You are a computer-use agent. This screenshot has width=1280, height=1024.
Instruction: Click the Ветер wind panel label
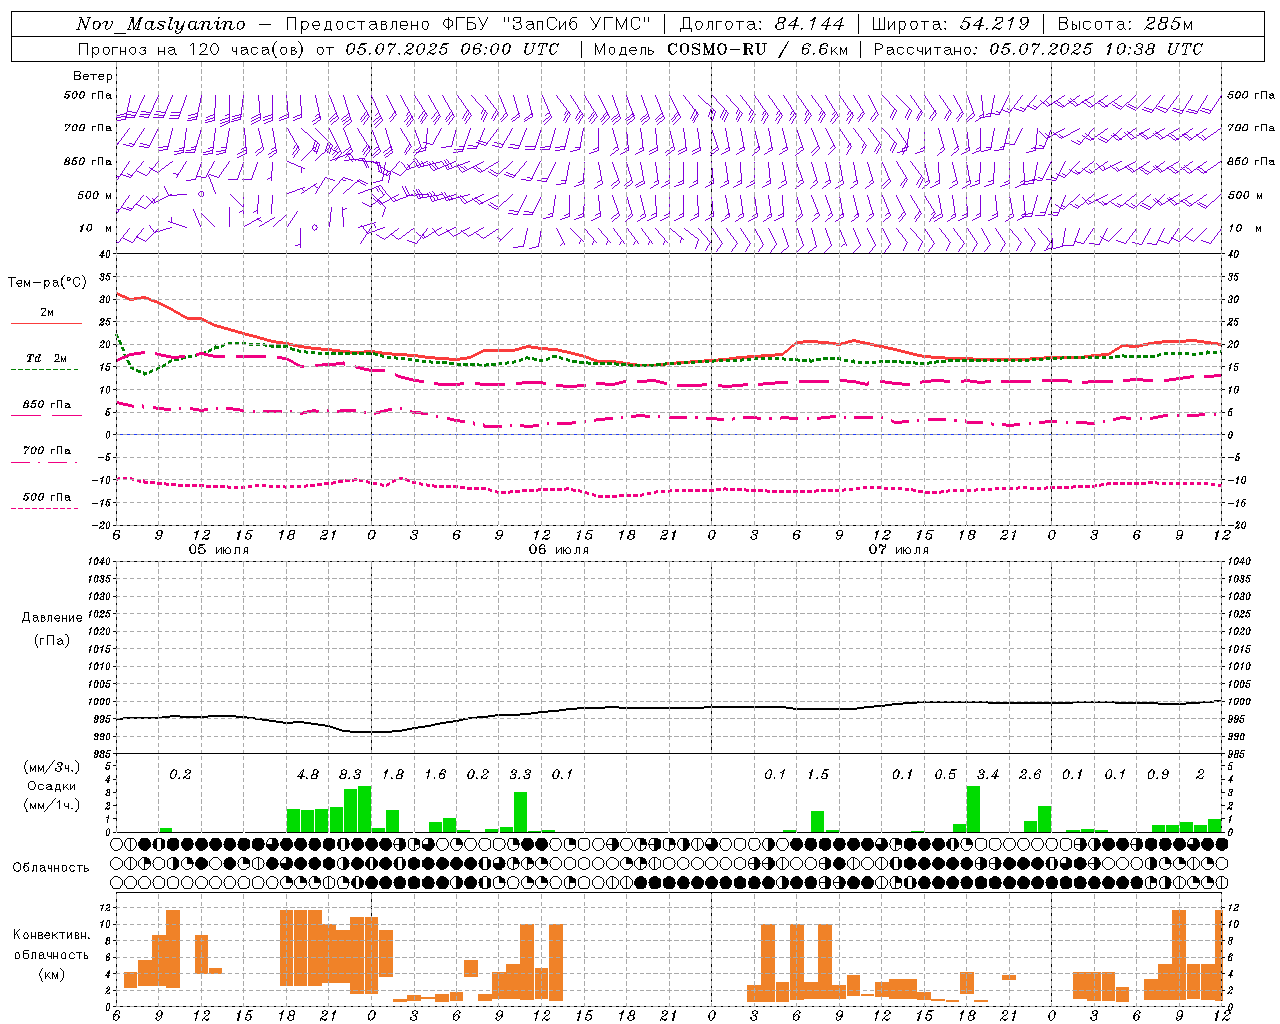tap(93, 76)
